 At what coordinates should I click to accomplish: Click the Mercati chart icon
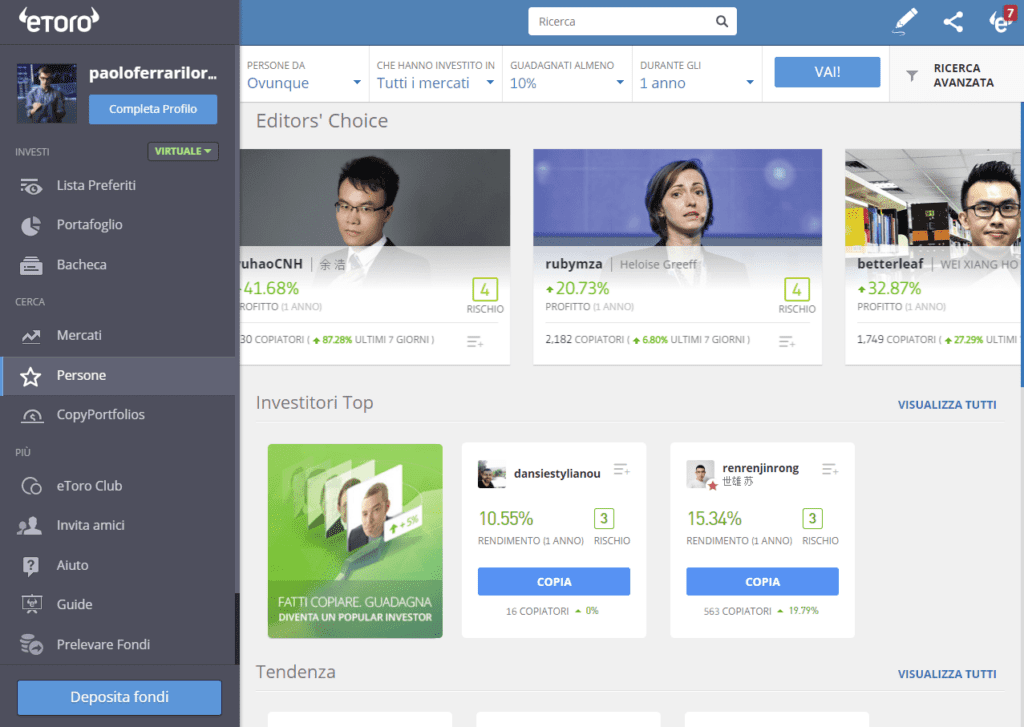pyautogui.click(x=31, y=336)
